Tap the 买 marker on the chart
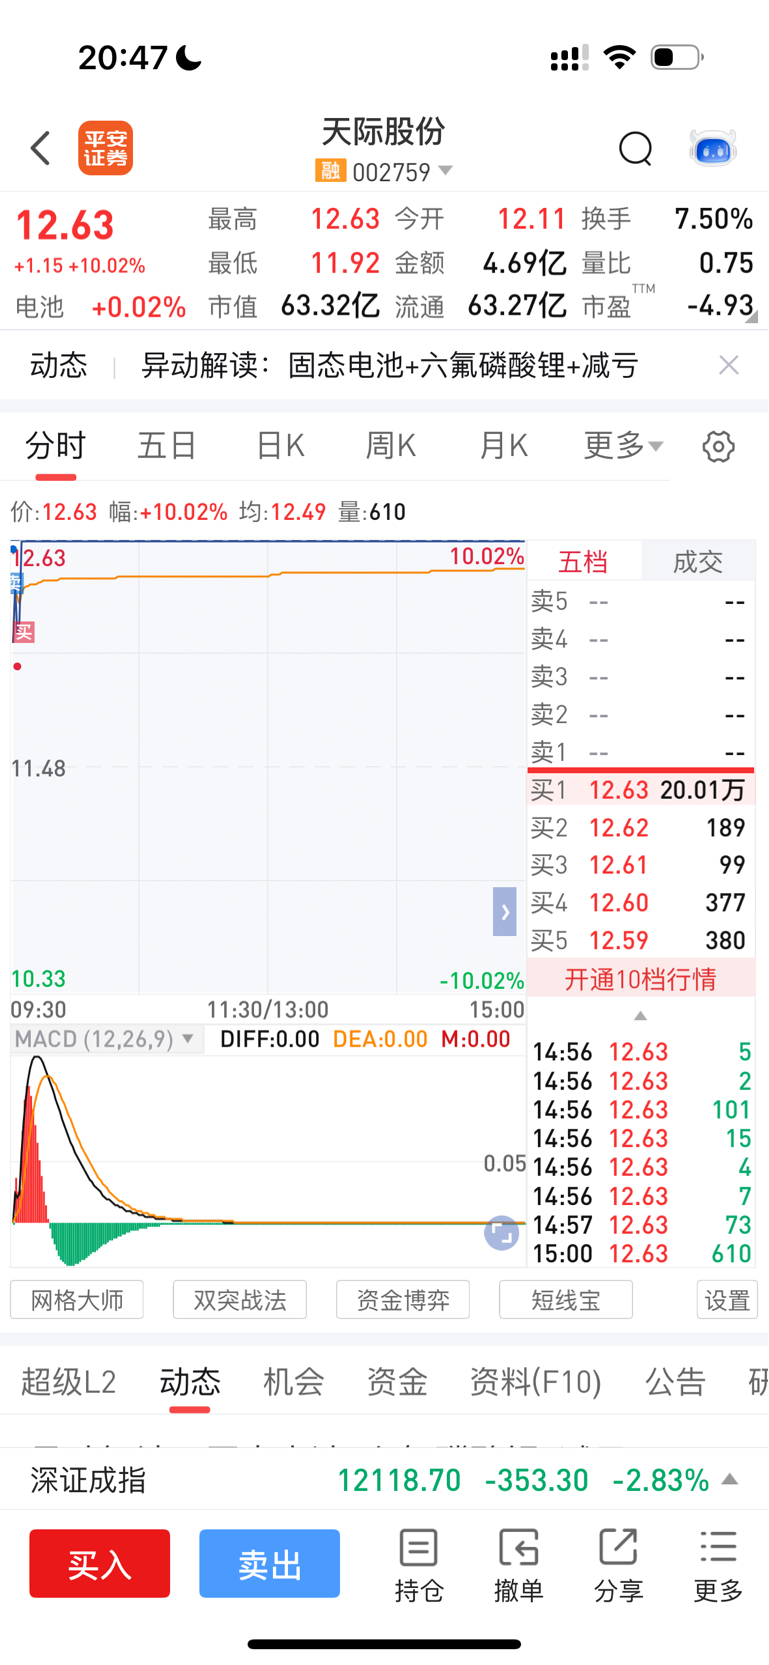The height and width of the screenshot is (1665, 769). coord(24,632)
